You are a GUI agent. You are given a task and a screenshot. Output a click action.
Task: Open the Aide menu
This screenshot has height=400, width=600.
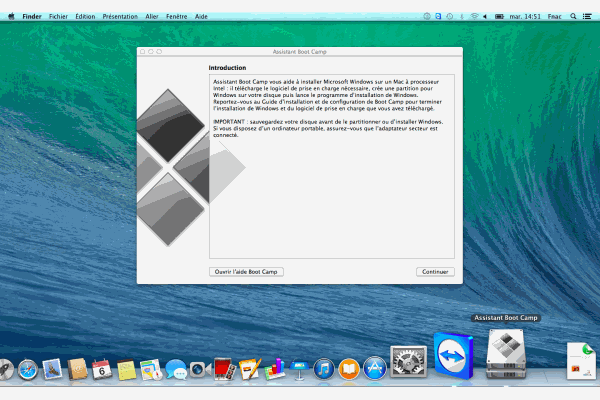(x=201, y=16)
